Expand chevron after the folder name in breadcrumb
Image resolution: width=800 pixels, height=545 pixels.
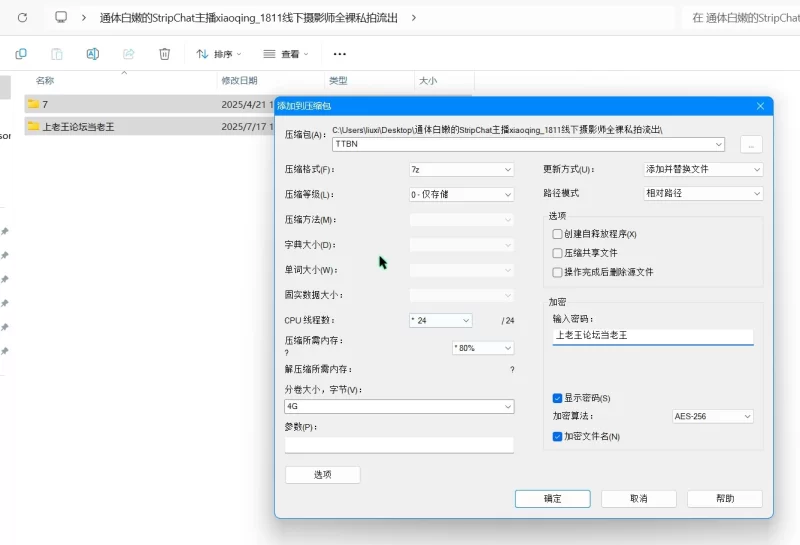coord(414,18)
